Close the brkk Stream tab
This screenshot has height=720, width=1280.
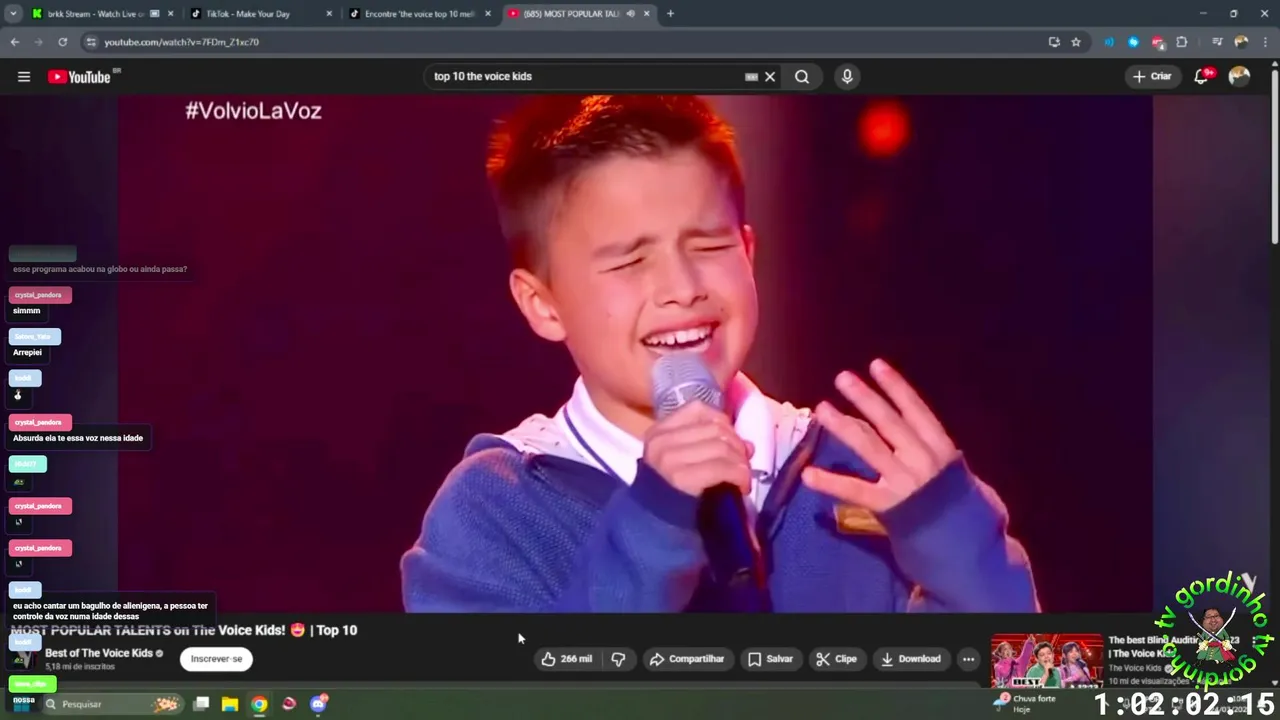point(170,14)
